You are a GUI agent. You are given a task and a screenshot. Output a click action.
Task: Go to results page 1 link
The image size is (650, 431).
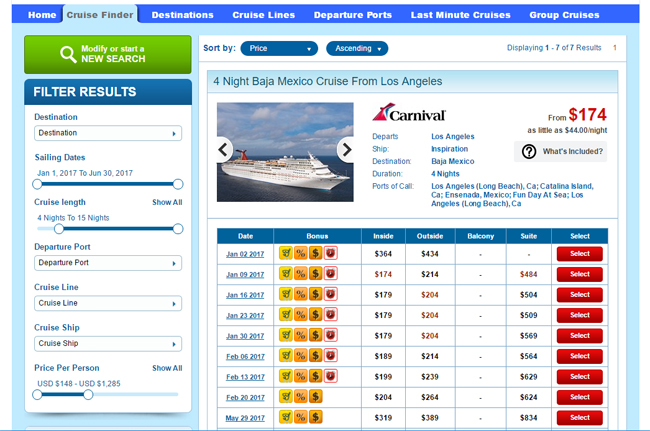coord(615,48)
